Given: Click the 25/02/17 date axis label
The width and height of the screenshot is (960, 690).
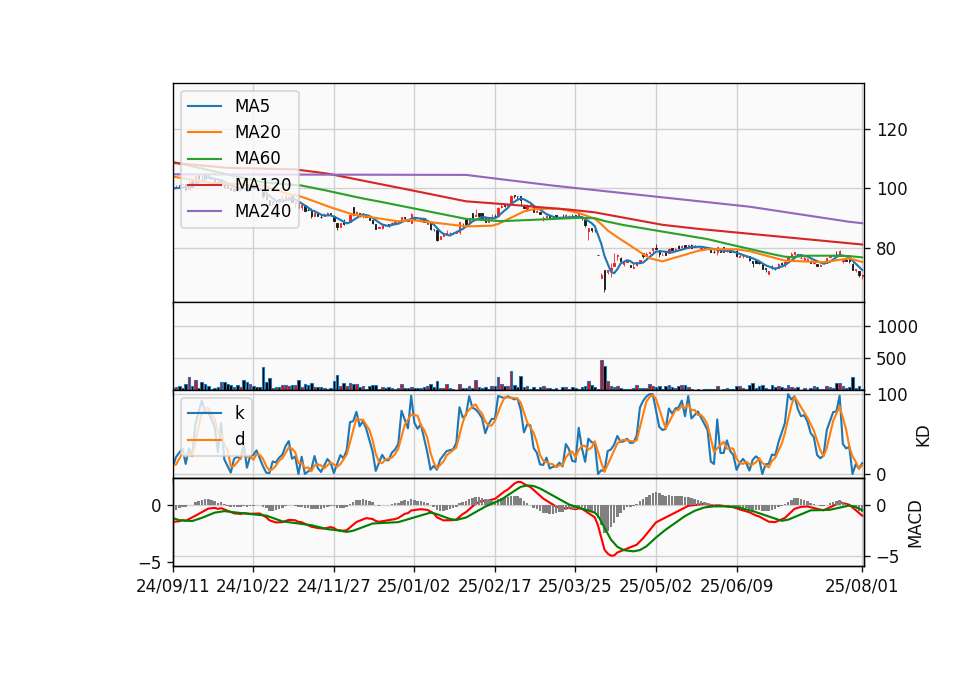Looking at the screenshot, I should [x=495, y=586].
